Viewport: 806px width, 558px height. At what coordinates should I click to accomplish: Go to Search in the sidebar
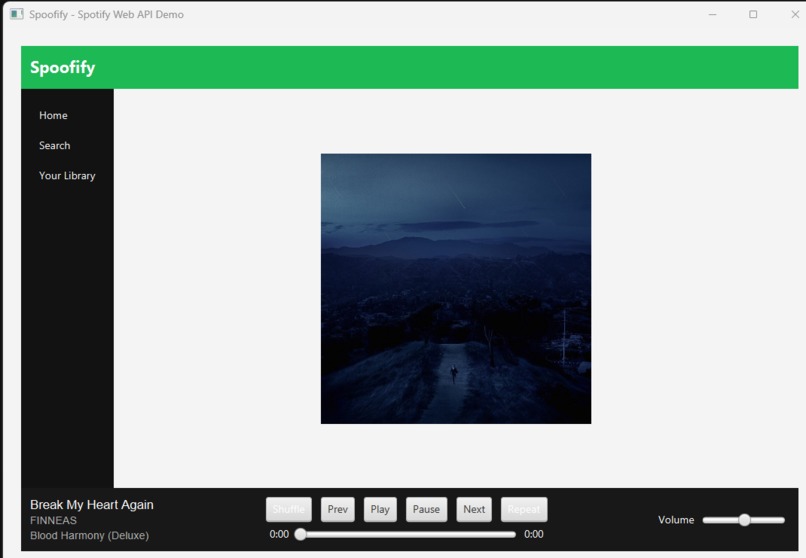[54, 145]
